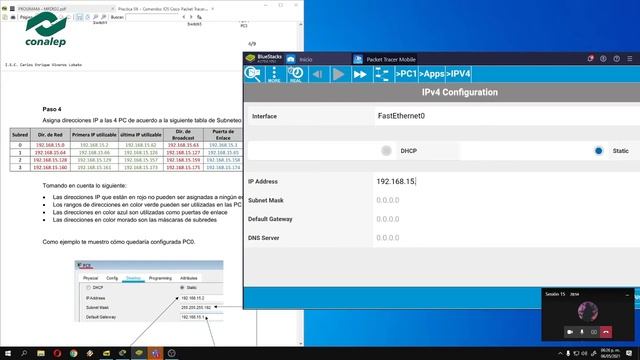
Task: Click the share screen icon in call window
Action: (594, 332)
